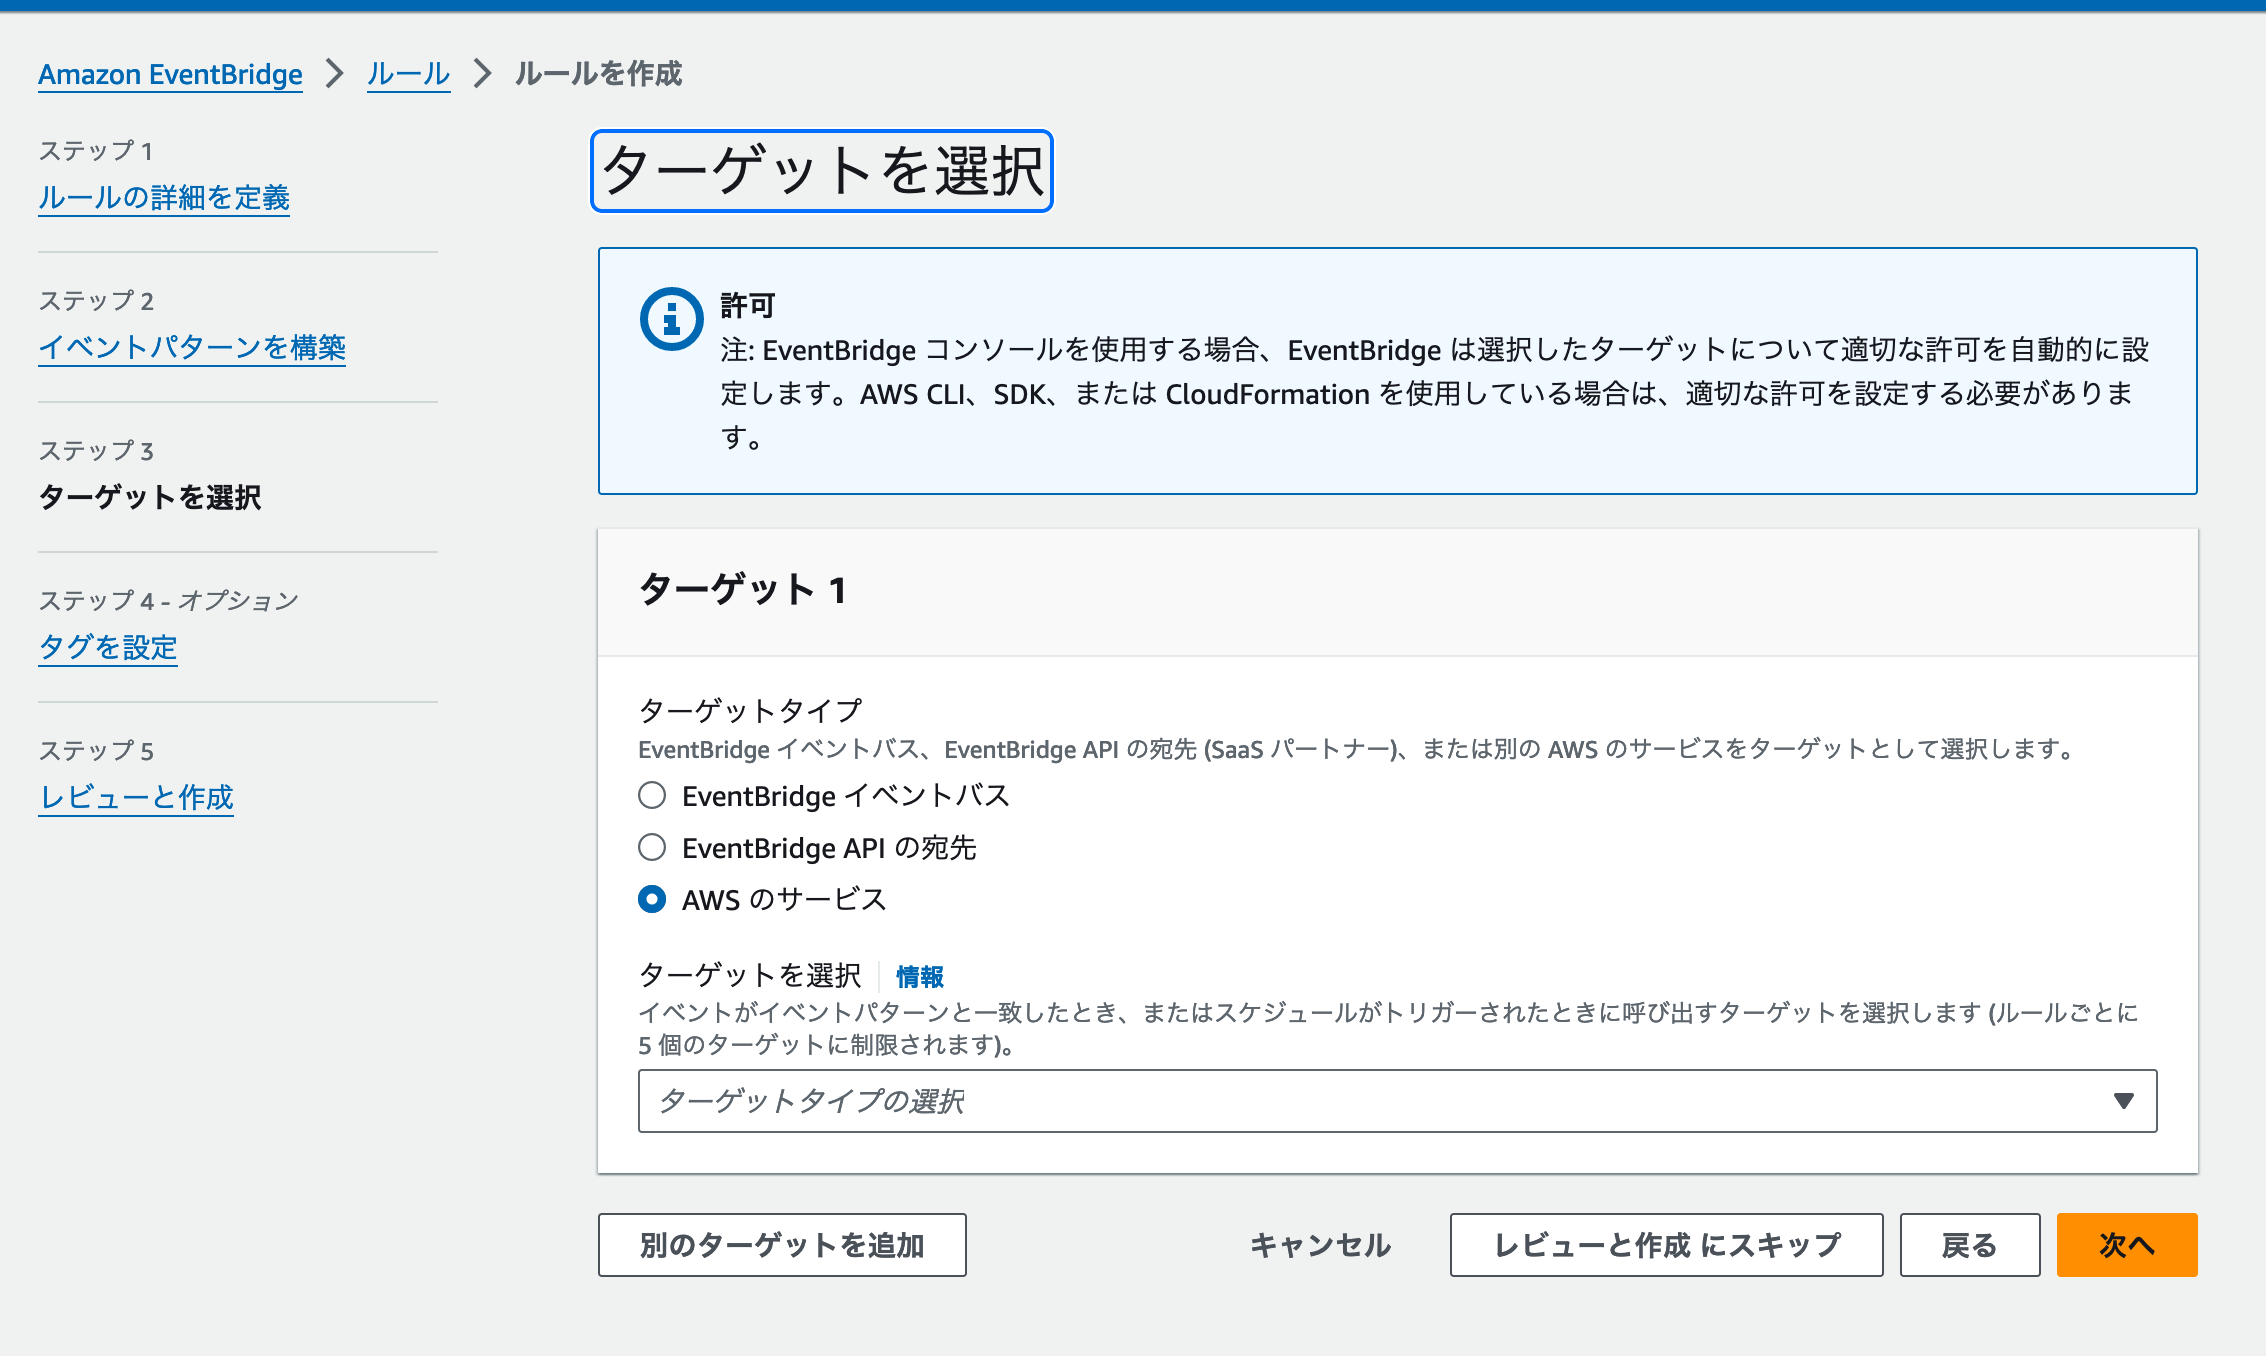
Task: Click the ターゲットを選択 page heading
Action: 822,170
